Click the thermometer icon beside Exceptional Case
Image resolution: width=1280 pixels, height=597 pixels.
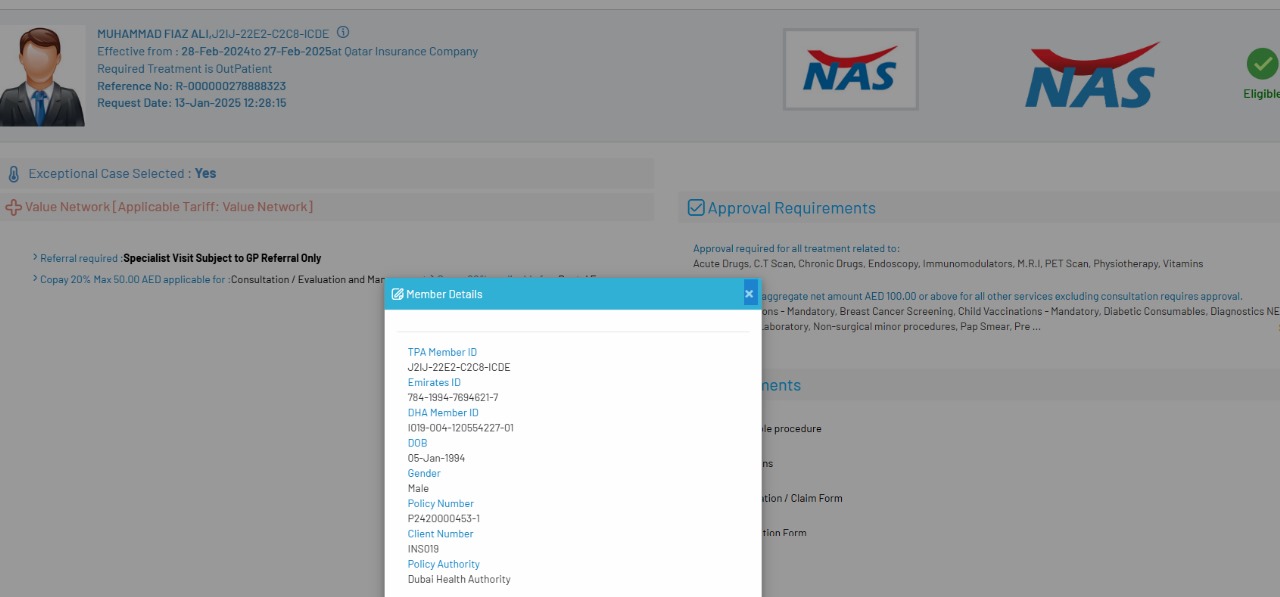[13, 174]
